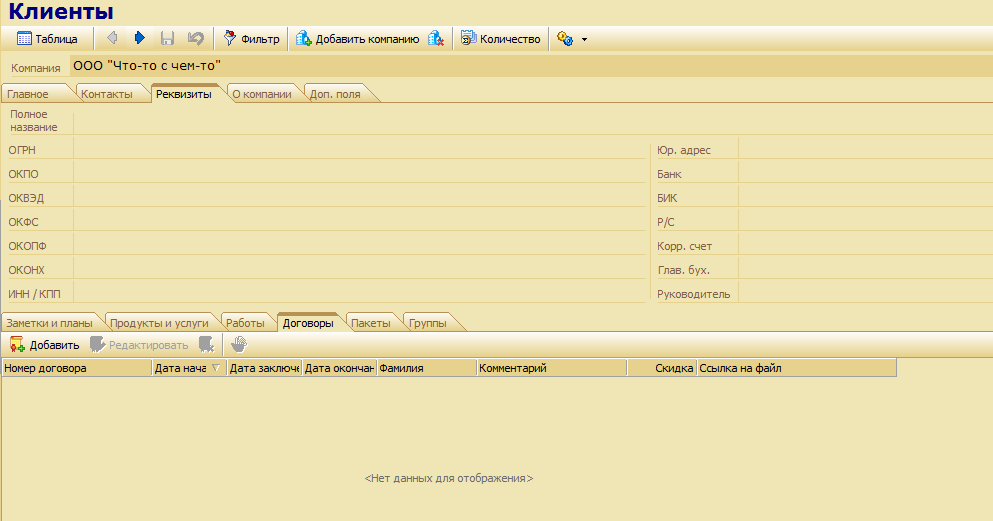The image size is (993, 521).
Task: Switch to the Контакты tab
Action: click(x=107, y=94)
